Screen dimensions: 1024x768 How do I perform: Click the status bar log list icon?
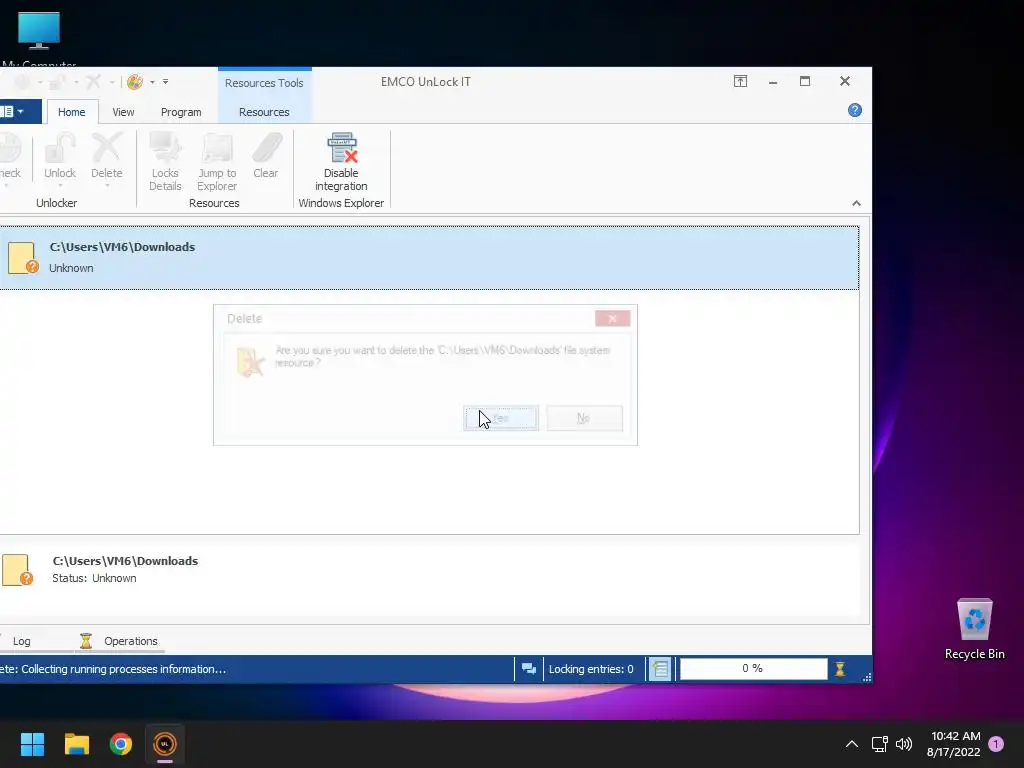pos(660,669)
